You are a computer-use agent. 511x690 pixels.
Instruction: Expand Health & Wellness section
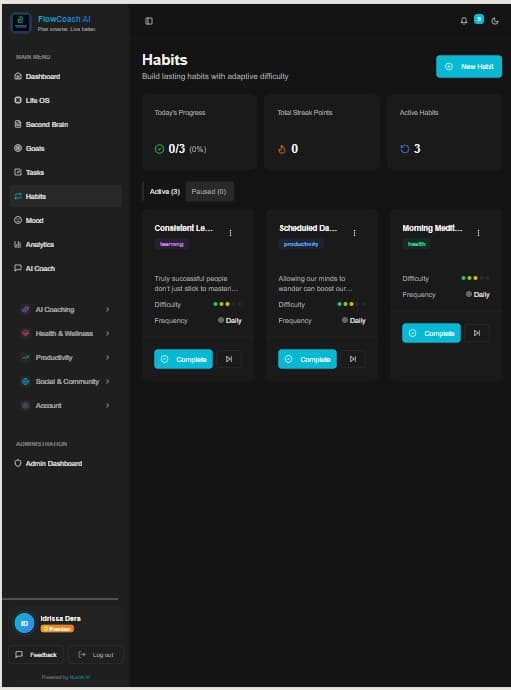[x=65, y=334]
